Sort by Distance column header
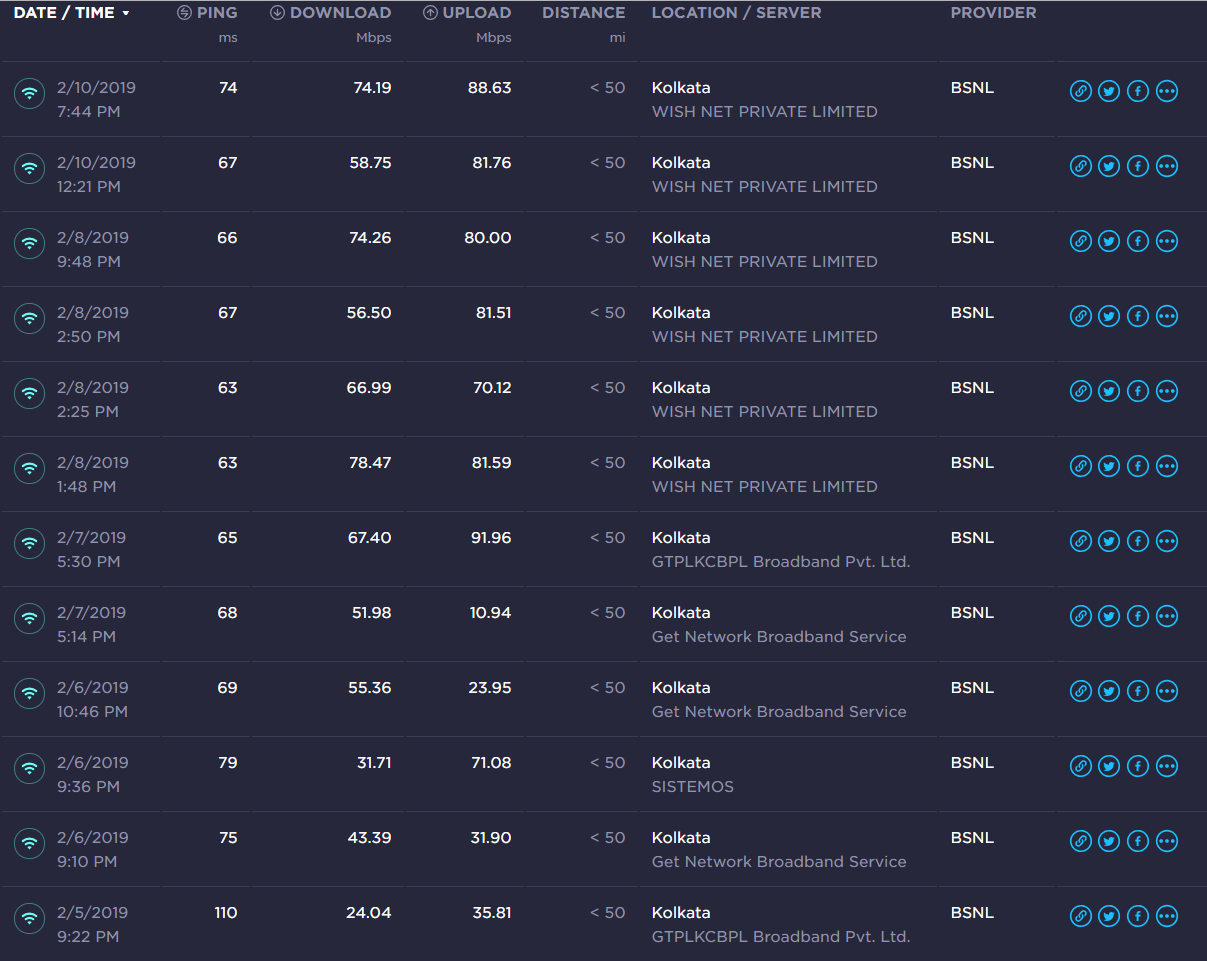 [584, 13]
